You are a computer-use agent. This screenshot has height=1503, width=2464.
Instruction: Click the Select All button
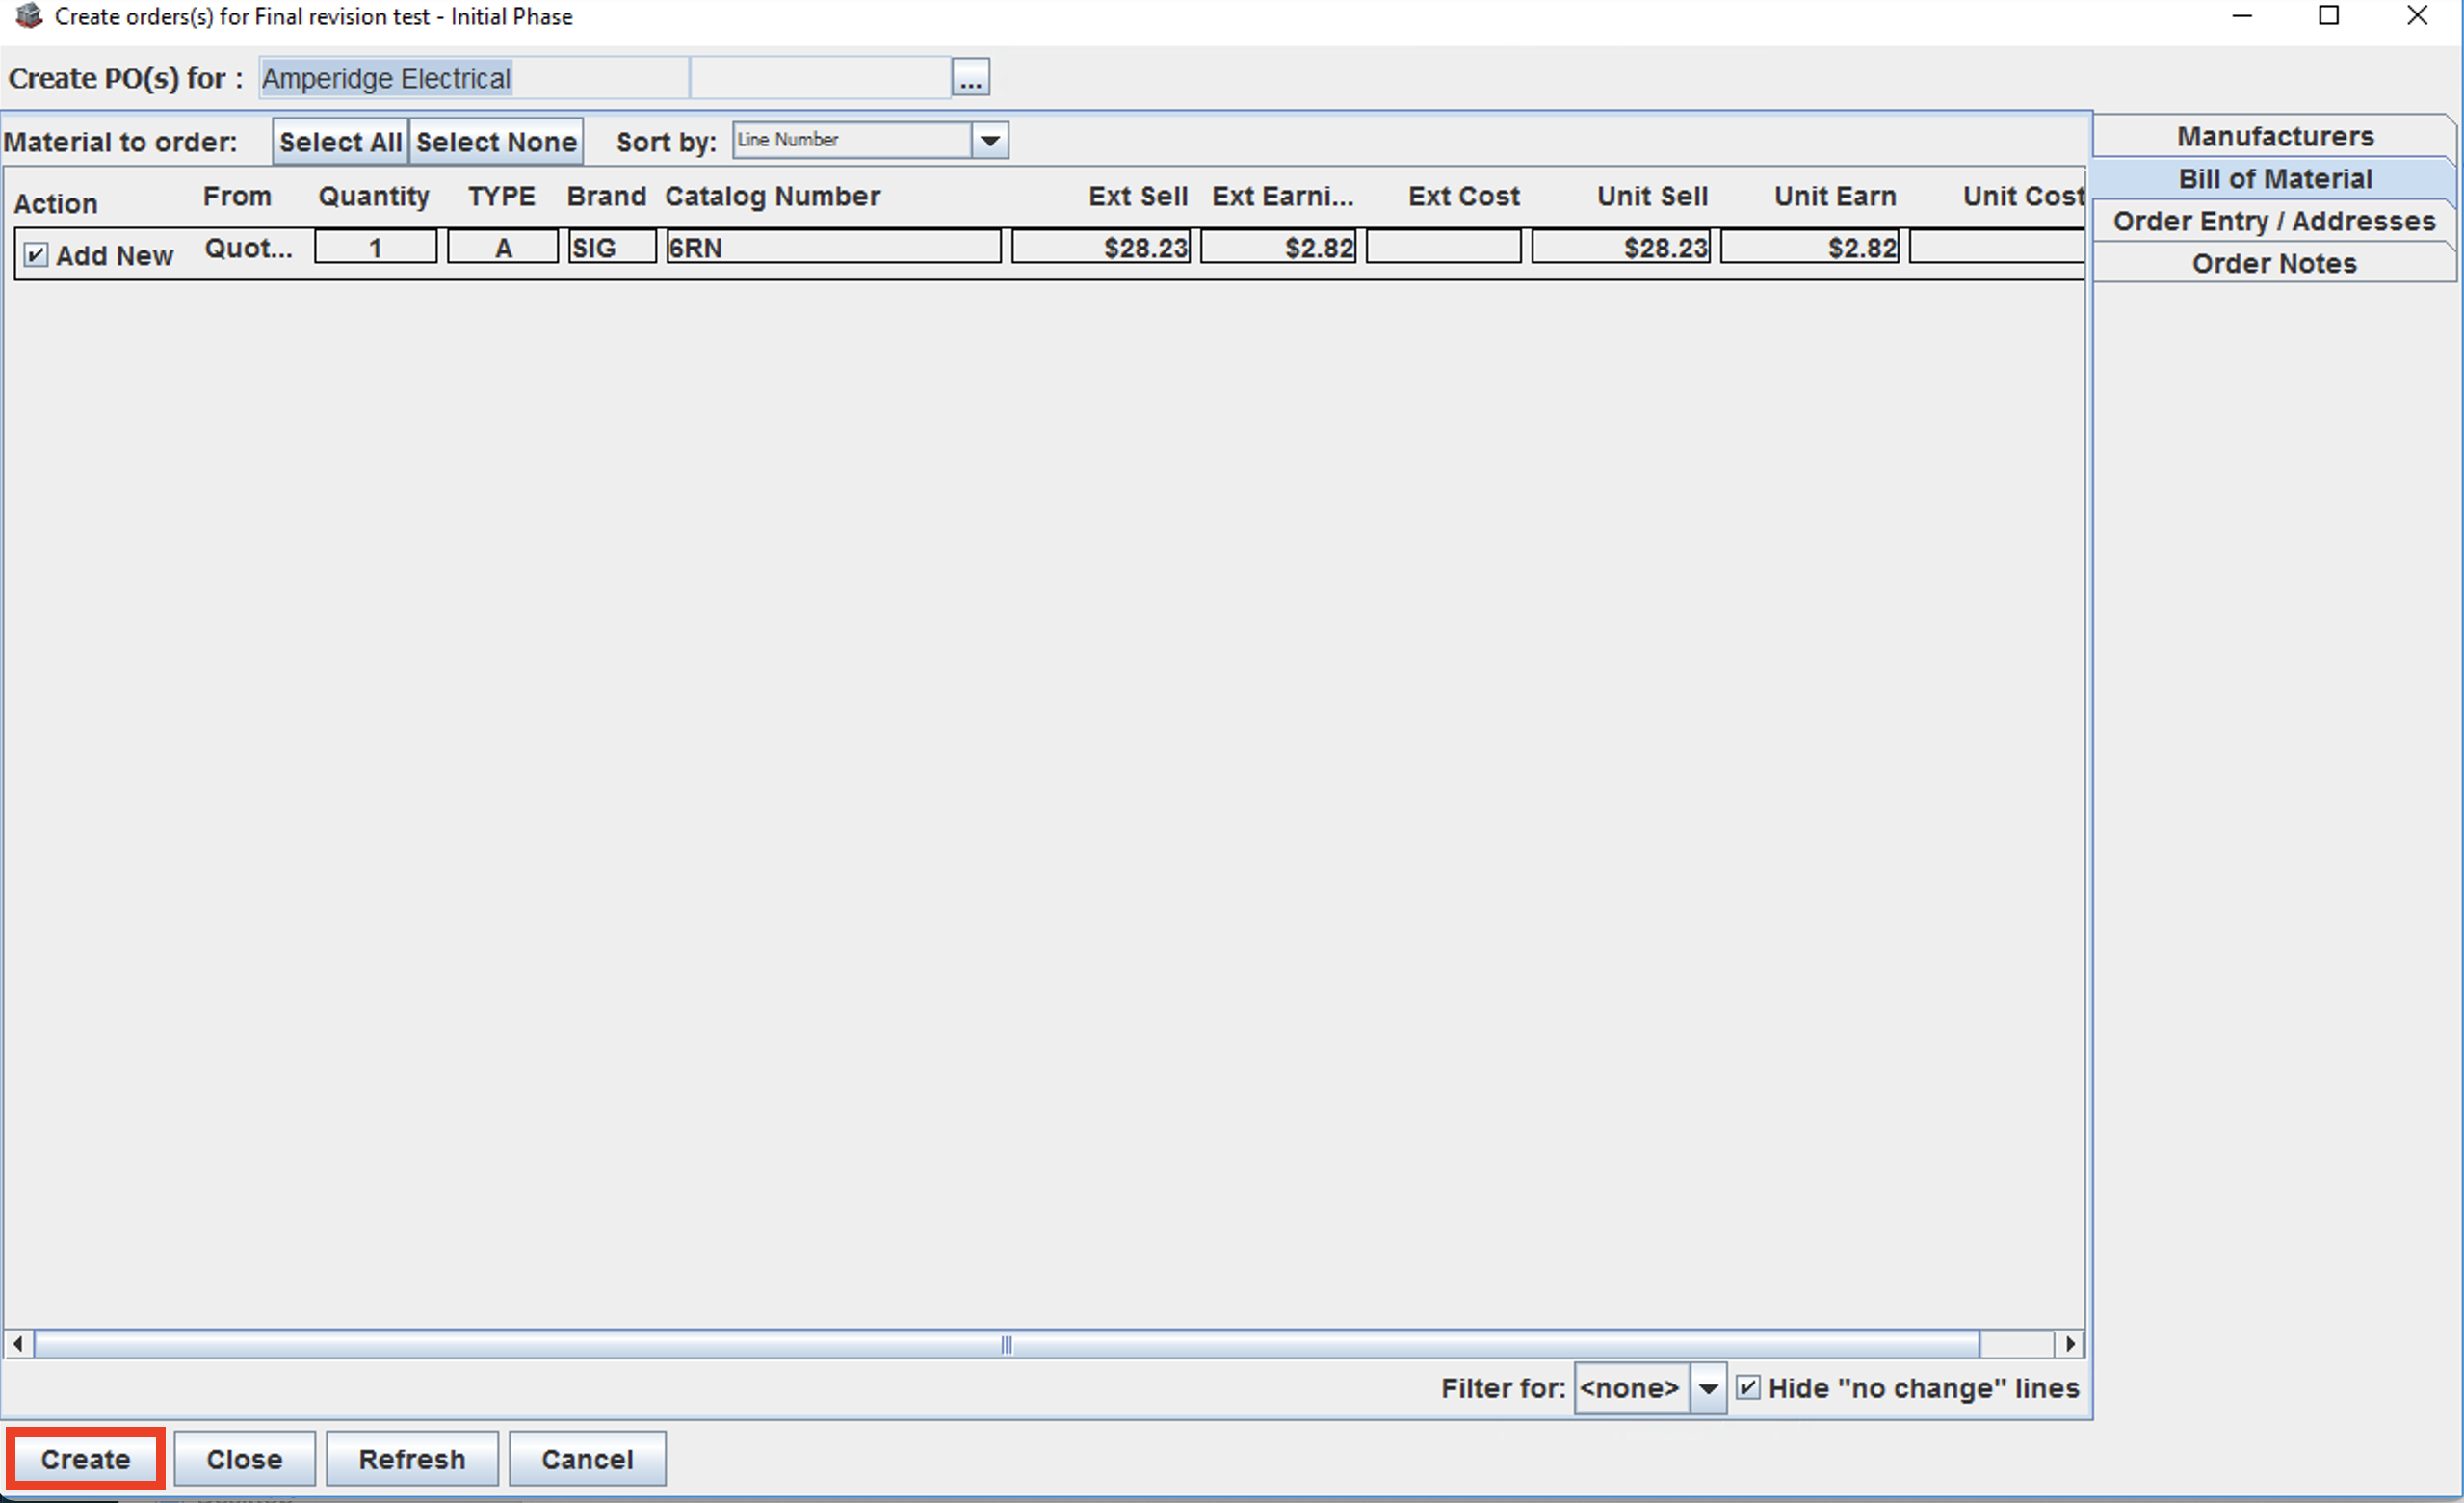pyautogui.click(x=340, y=141)
